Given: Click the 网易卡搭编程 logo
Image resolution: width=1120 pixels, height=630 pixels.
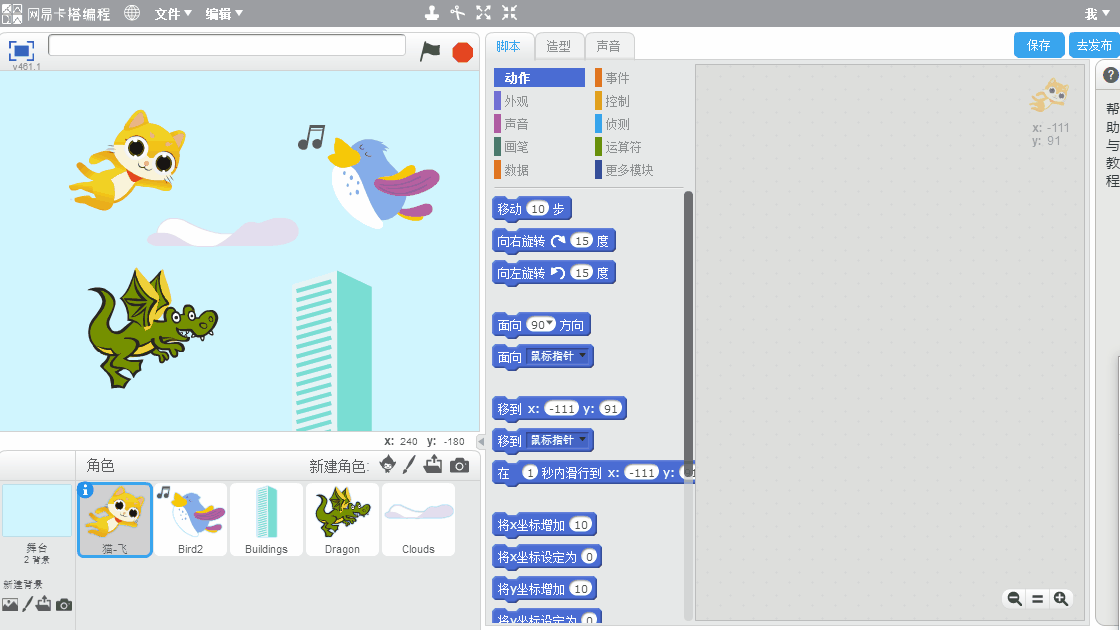Looking at the screenshot, I should pyautogui.click(x=56, y=14).
